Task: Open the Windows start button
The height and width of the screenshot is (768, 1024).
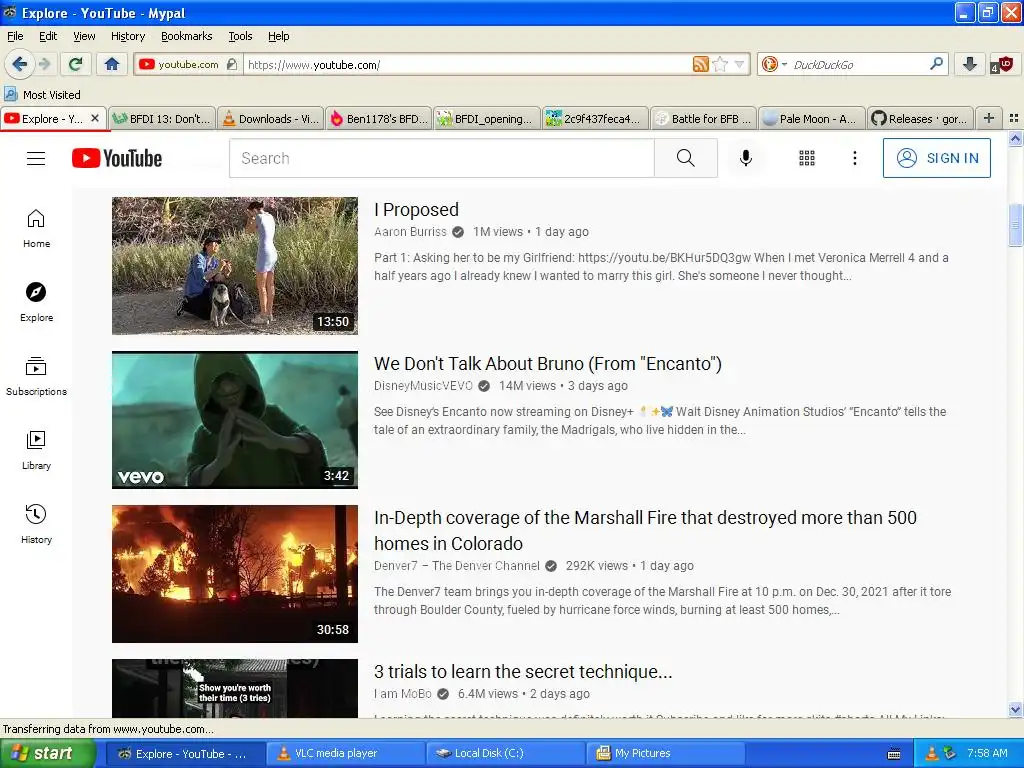Action: [46, 753]
